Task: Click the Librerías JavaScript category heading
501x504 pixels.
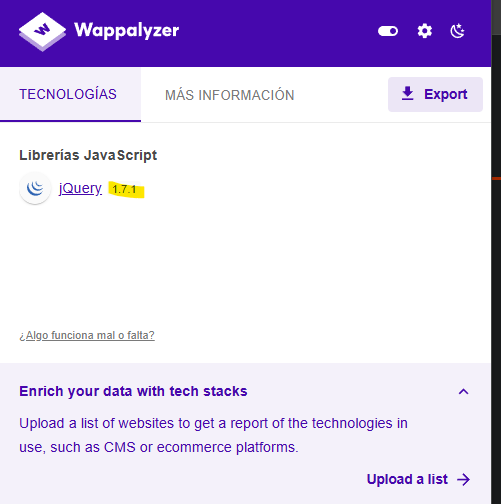Action: point(88,155)
